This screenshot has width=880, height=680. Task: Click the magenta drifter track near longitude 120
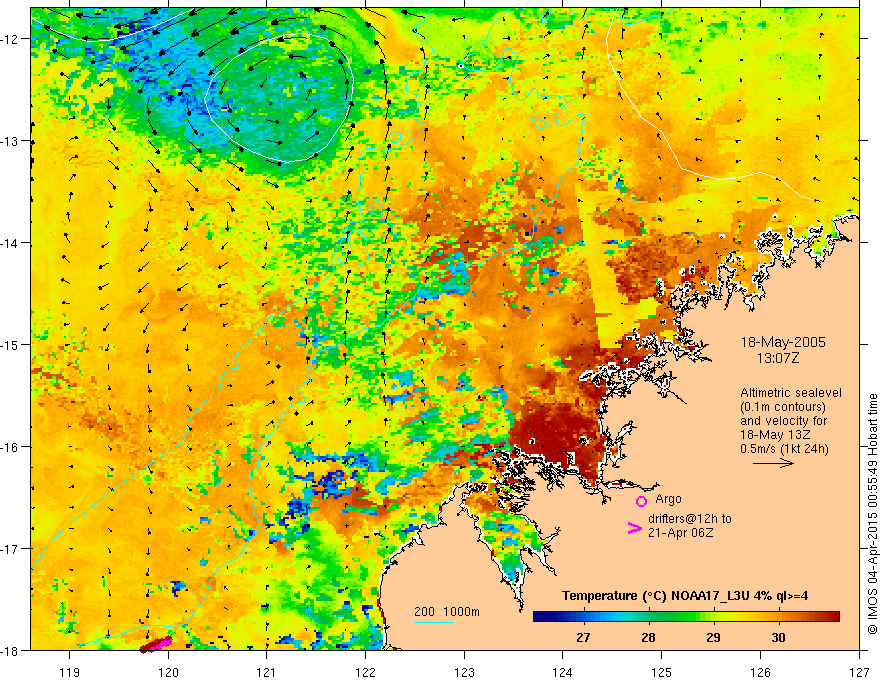coord(156,644)
